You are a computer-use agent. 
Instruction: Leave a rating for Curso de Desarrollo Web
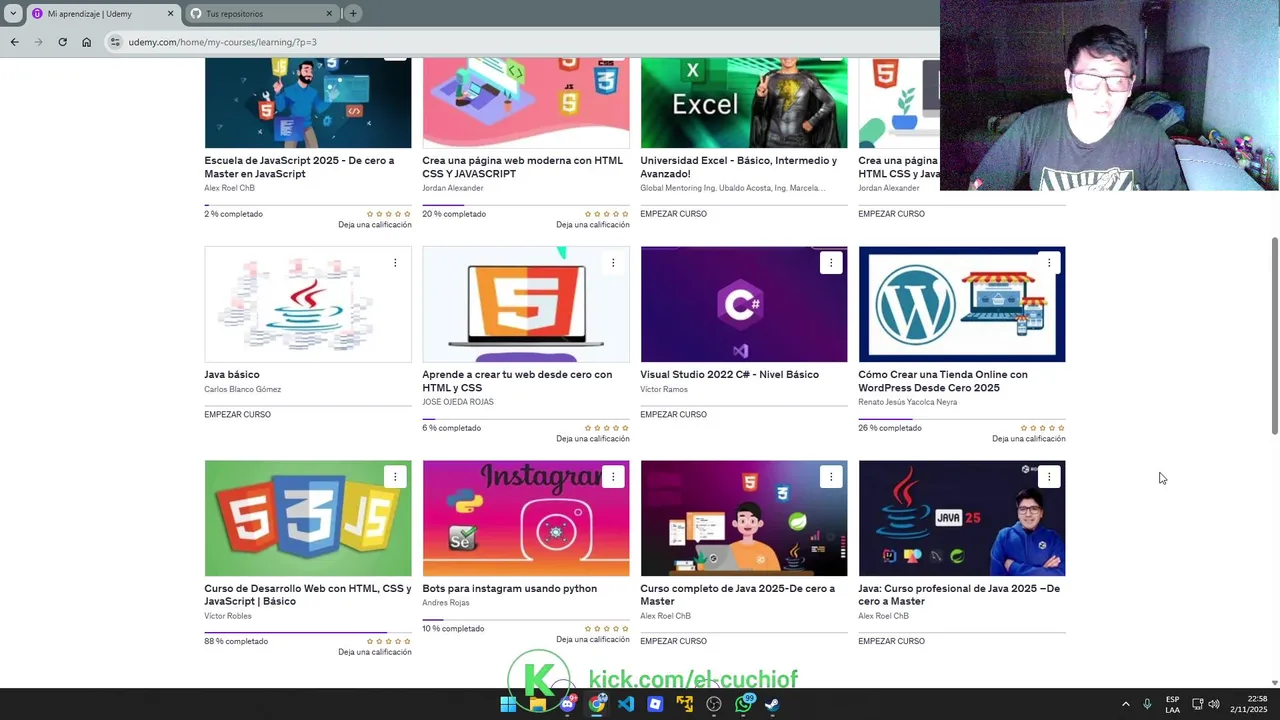[x=375, y=652]
